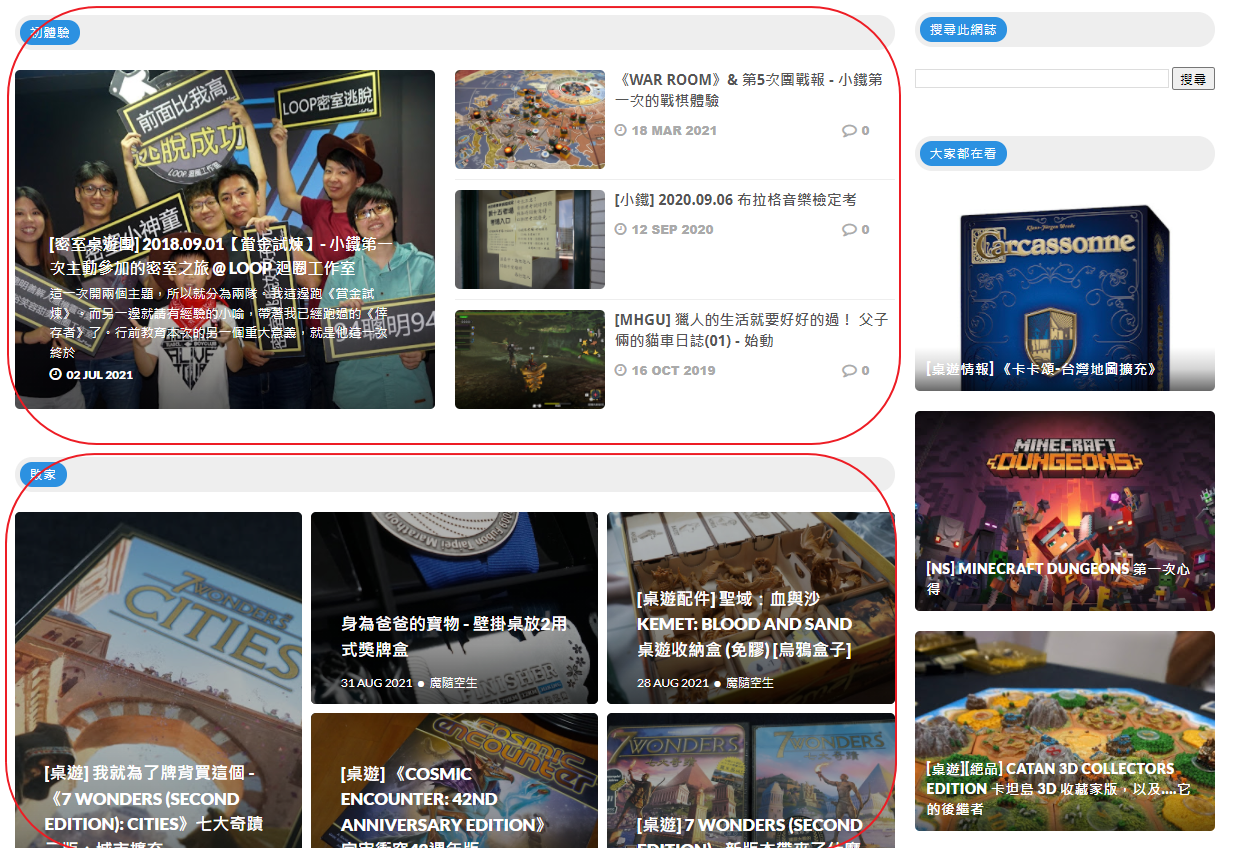
Task: Click the 16 OCT 2019 date text
Action: point(673,371)
